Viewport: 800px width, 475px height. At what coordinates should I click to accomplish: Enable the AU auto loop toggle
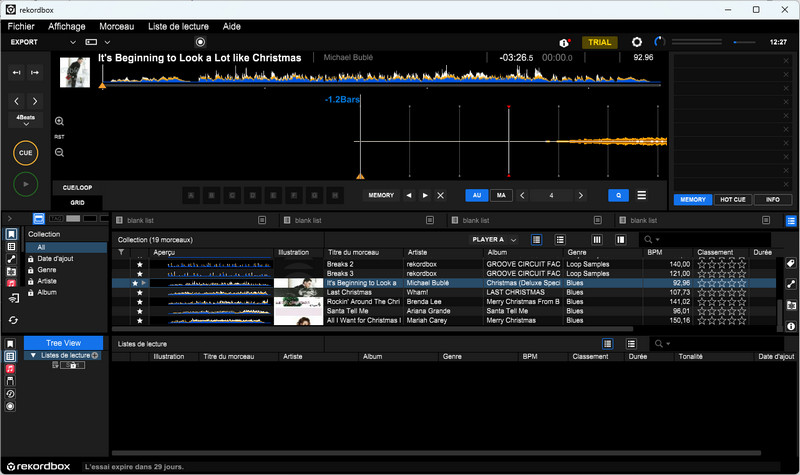477,195
